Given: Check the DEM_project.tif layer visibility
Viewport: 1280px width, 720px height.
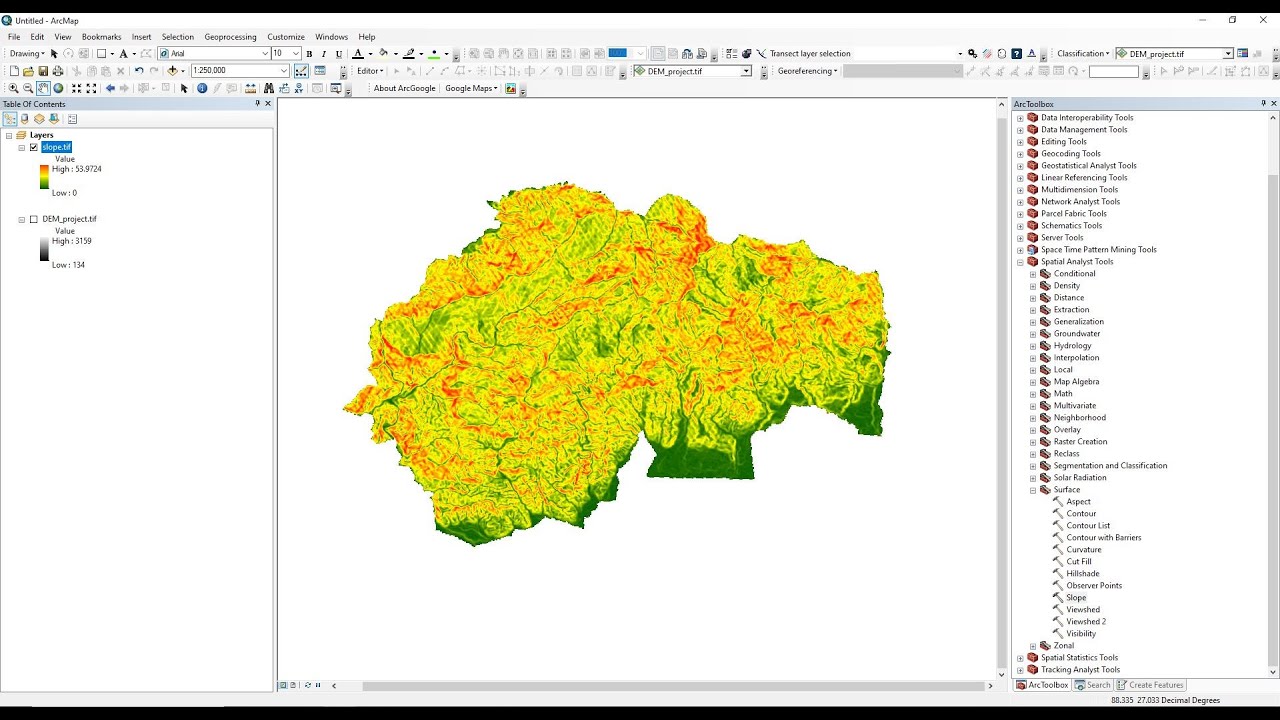Looking at the screenshot, I should point(33,219).
